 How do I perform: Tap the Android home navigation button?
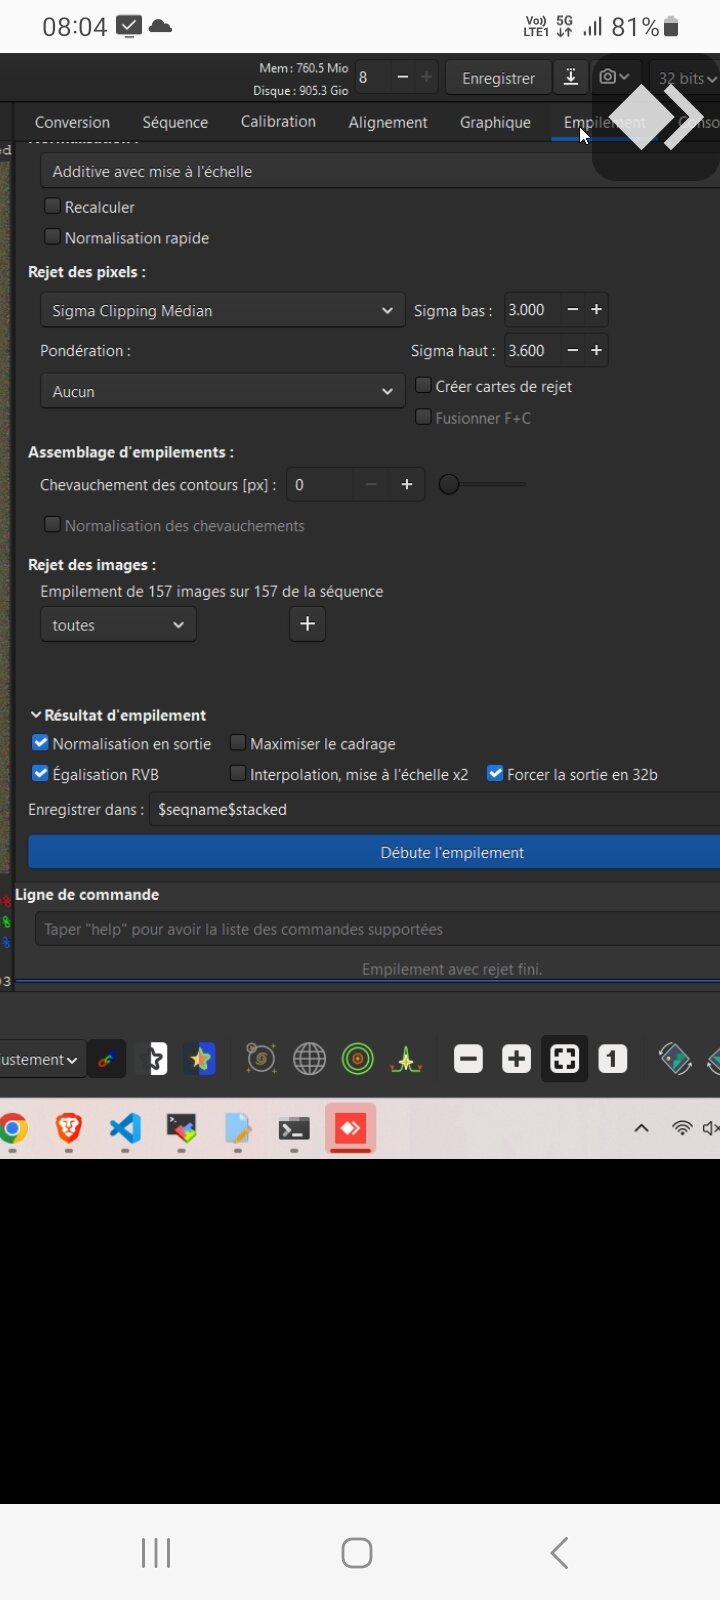357,1553
